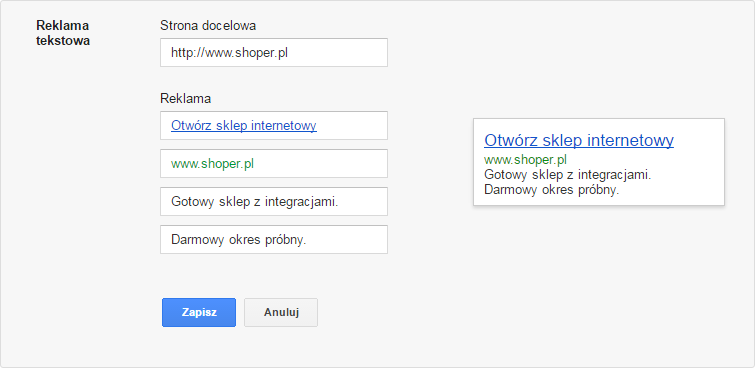Click the display URL field showing www.shoper.pl
Viewport: 755px width, 368px height.
[x=273, y=164]
